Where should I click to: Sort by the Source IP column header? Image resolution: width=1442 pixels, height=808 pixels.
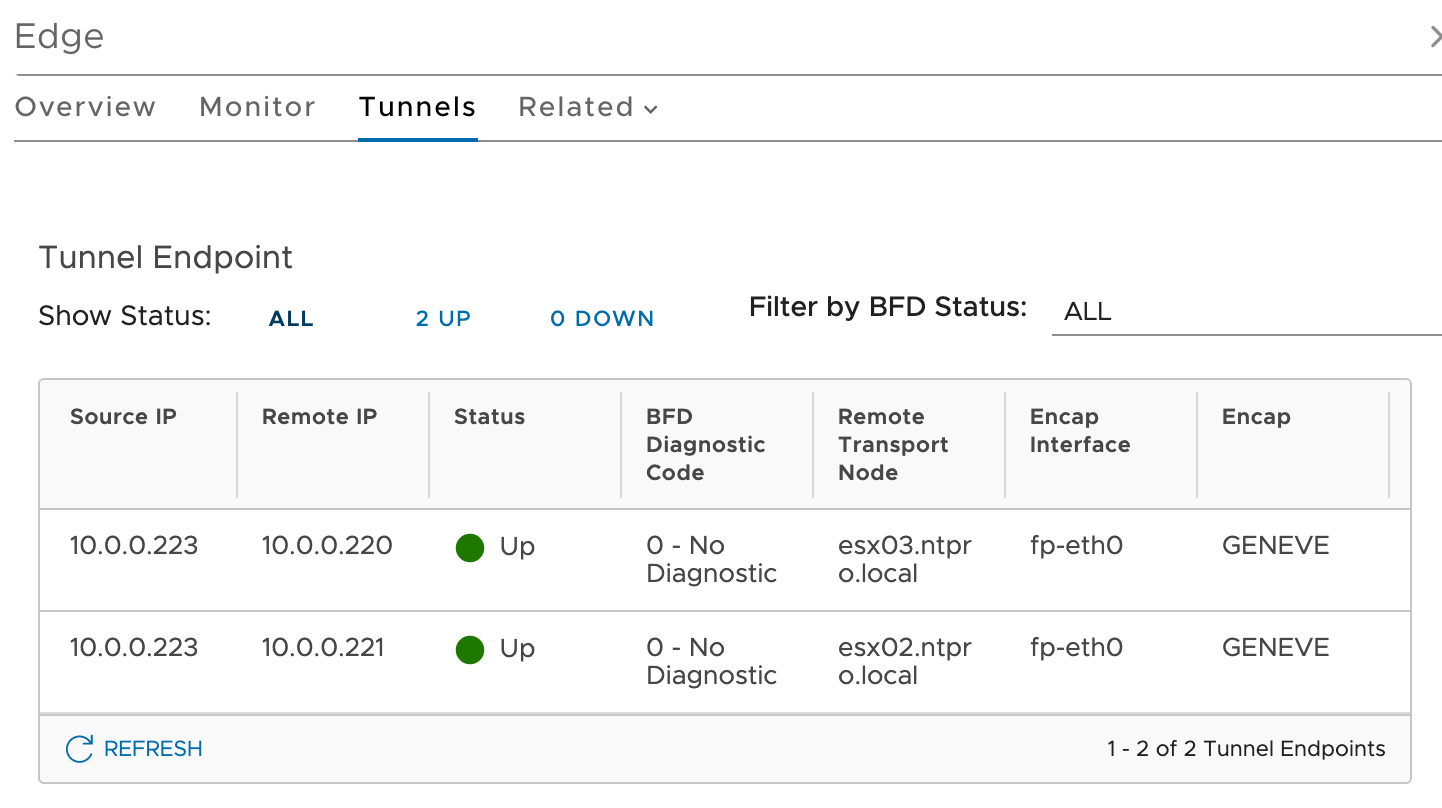[x=123, y=417]
